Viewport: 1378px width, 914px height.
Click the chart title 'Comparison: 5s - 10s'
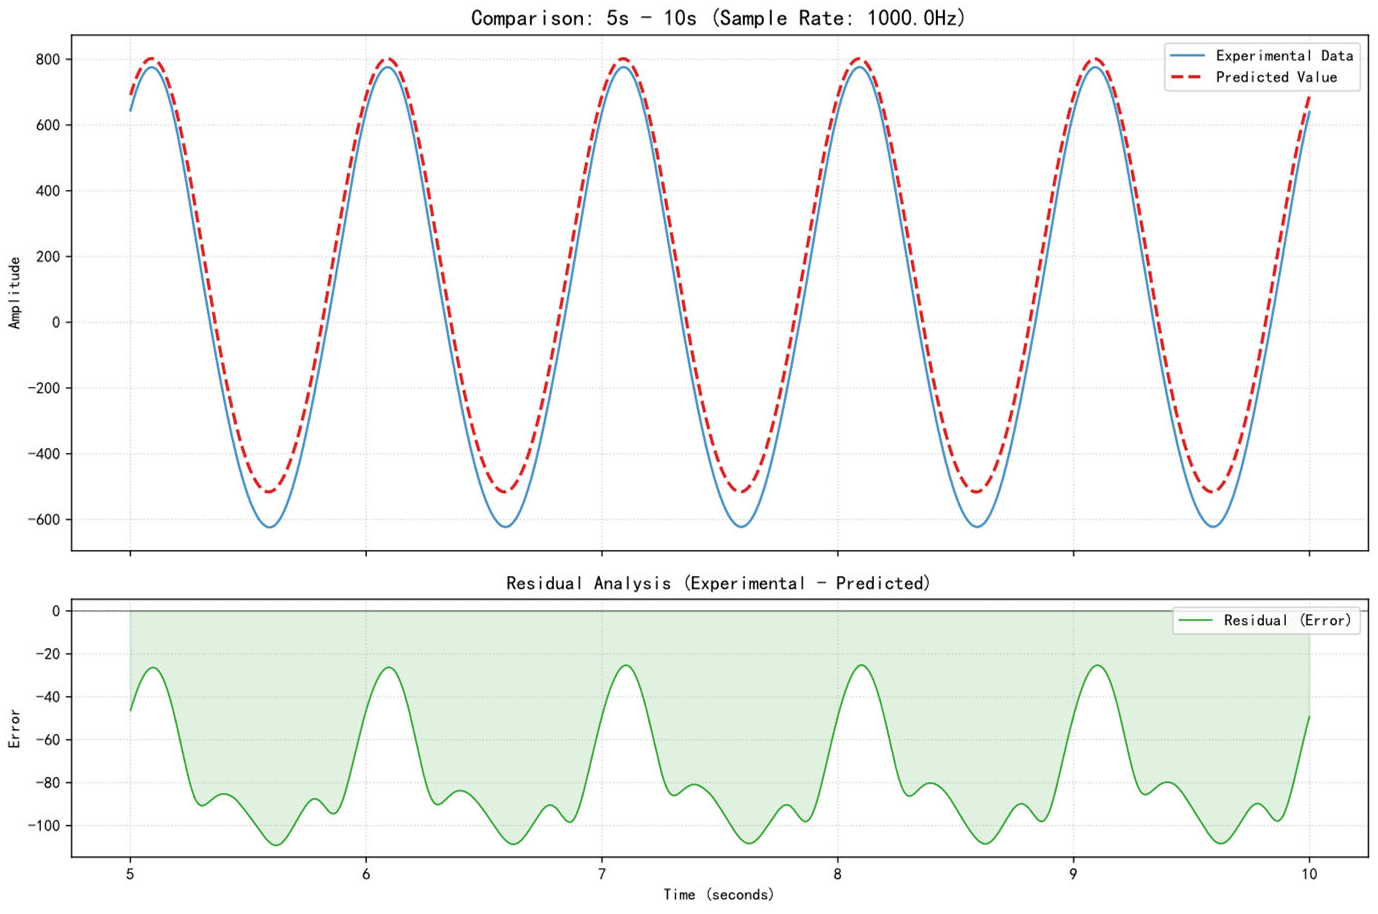[718, 18]
